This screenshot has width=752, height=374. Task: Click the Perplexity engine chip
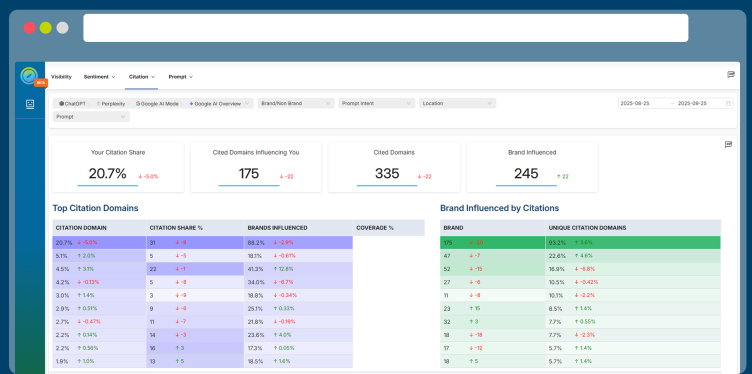pos(111,103)
